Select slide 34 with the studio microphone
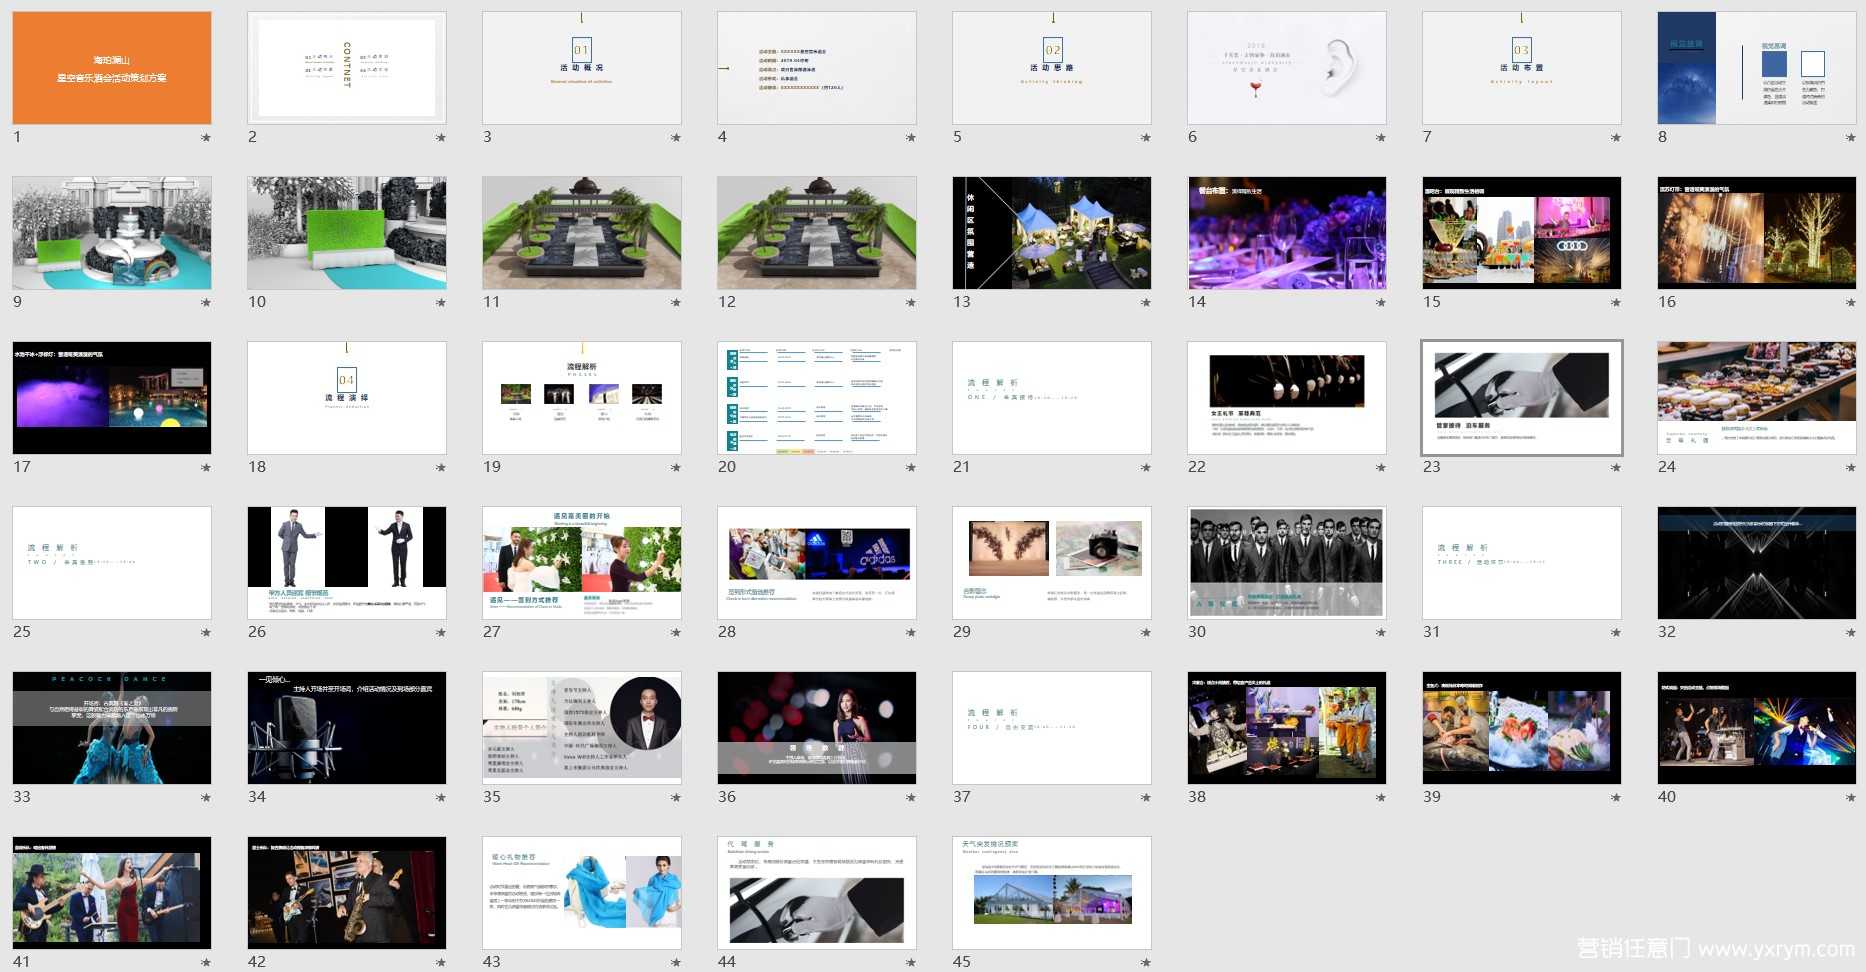The width and height of the screenshot is (1866, 972). point(347,728)
